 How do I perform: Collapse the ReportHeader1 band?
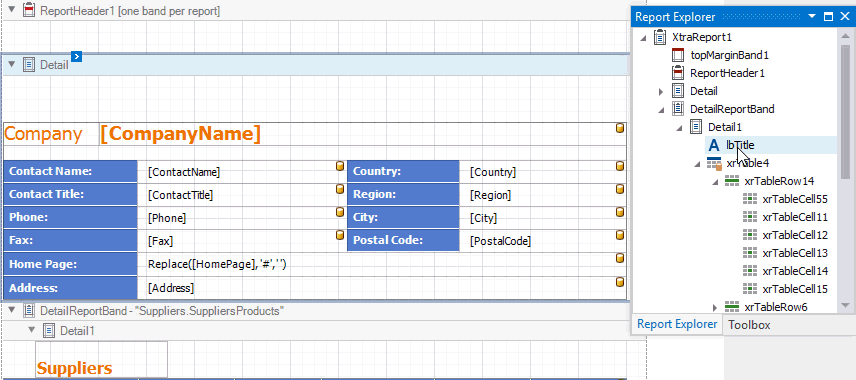pyautogui.click(x=11, y=10)
